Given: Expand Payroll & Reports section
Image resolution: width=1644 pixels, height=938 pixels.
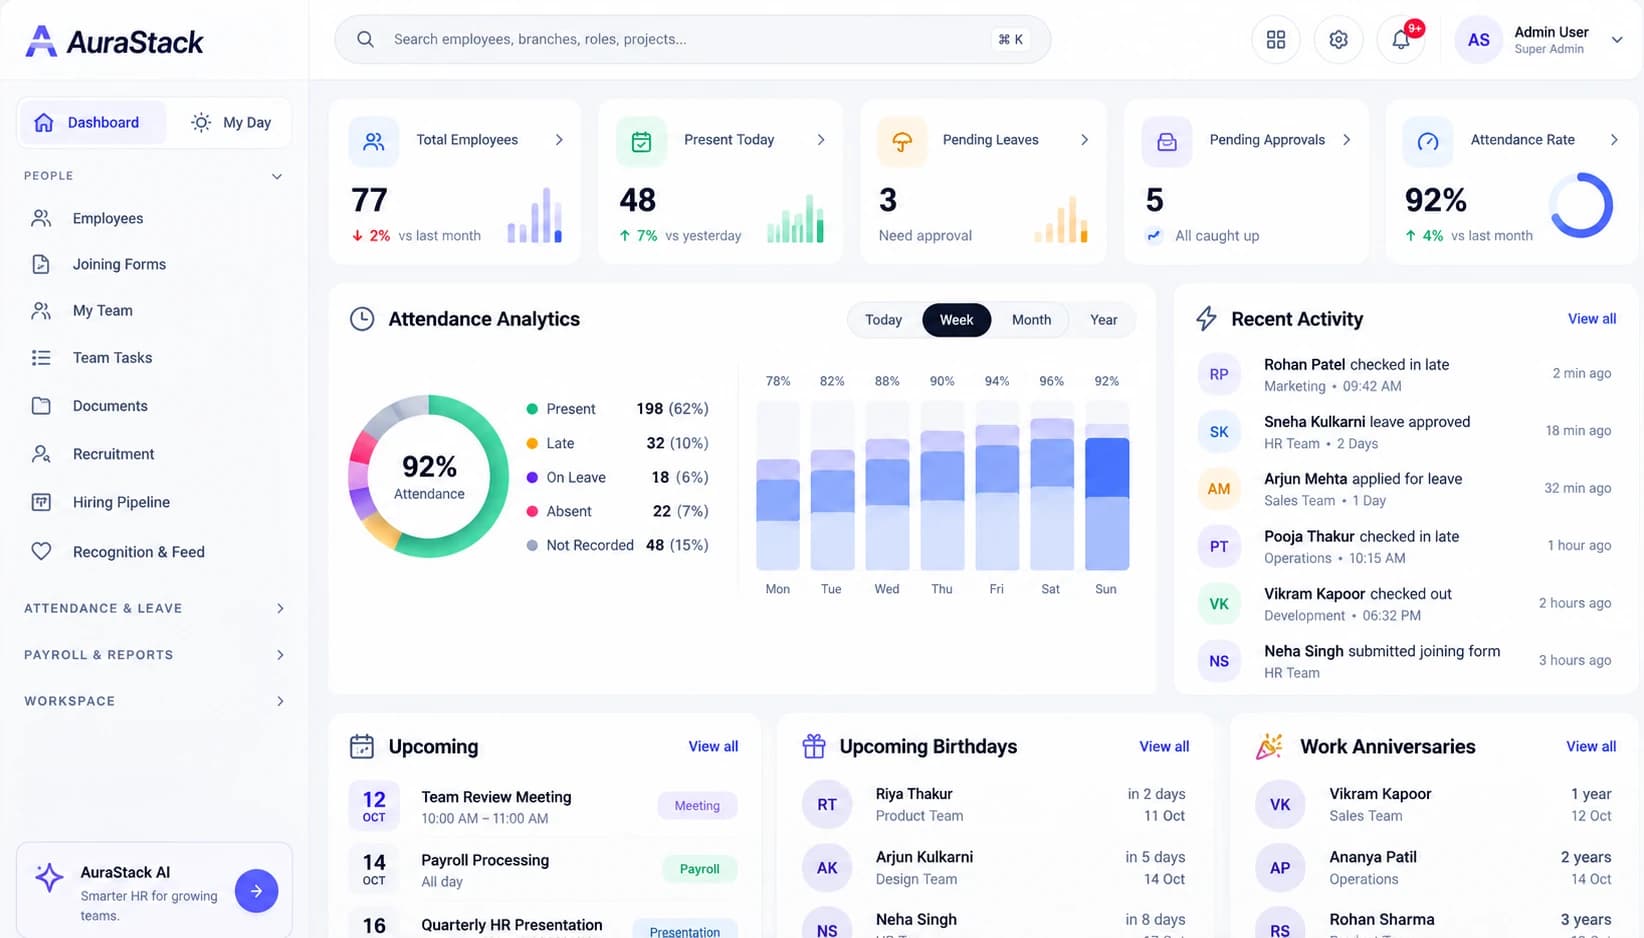Looking at the screenshot, I should pos(280,655).
